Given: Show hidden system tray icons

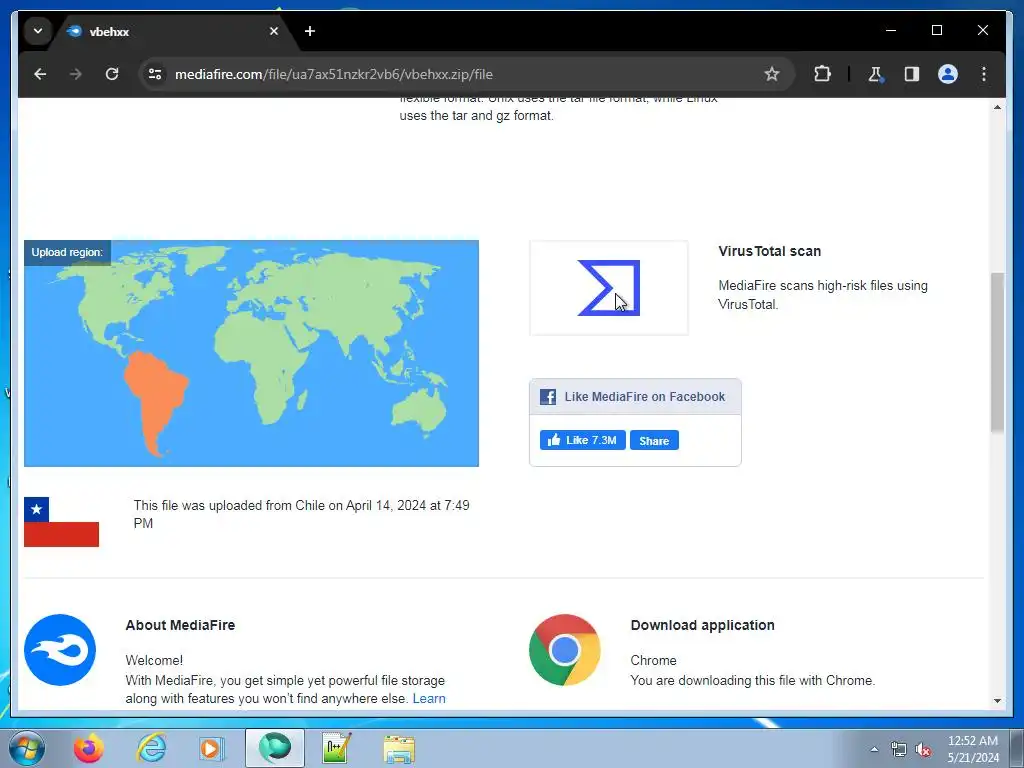Looking at the screenshot, I should pos(874,749).
